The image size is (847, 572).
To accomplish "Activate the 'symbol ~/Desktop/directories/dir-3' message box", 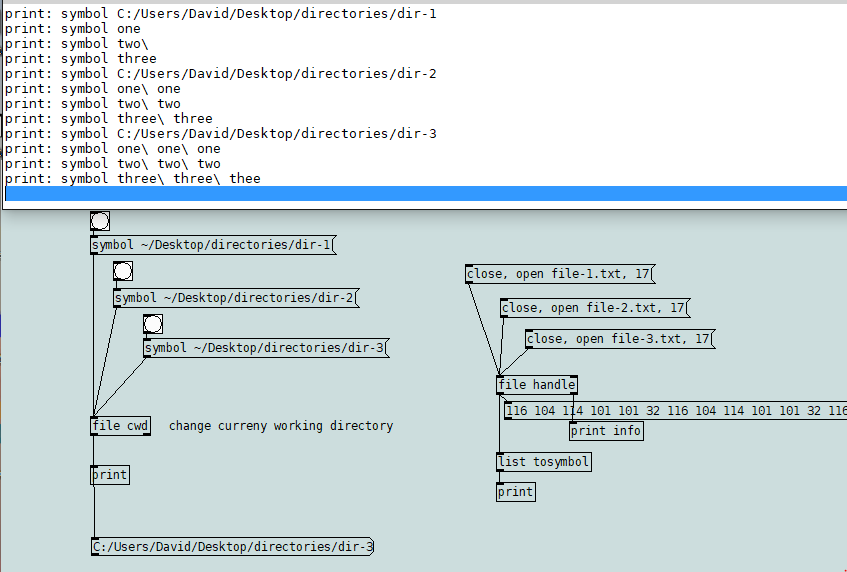I will click(x=265, y=348).
